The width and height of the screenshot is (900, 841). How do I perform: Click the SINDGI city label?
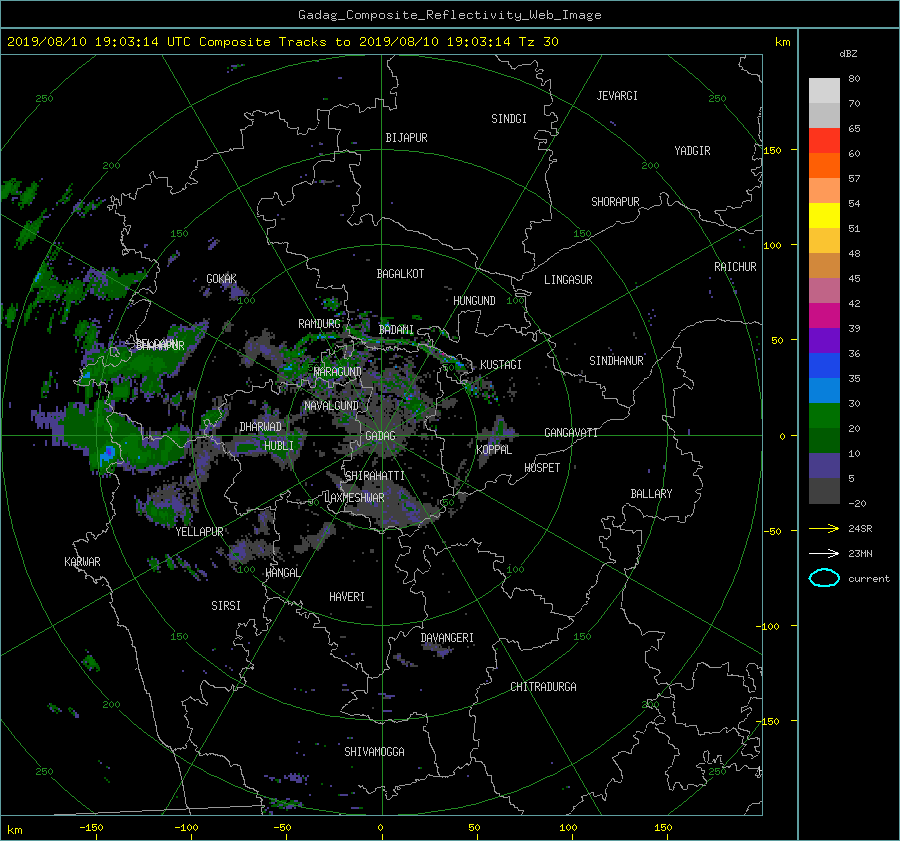pos(509,119)
